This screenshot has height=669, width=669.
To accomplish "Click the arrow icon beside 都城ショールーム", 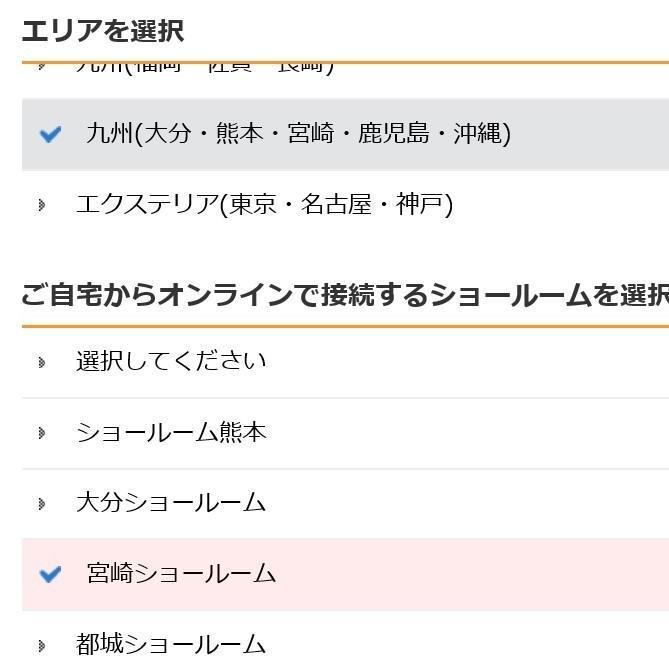I will [x=42, y=645].
